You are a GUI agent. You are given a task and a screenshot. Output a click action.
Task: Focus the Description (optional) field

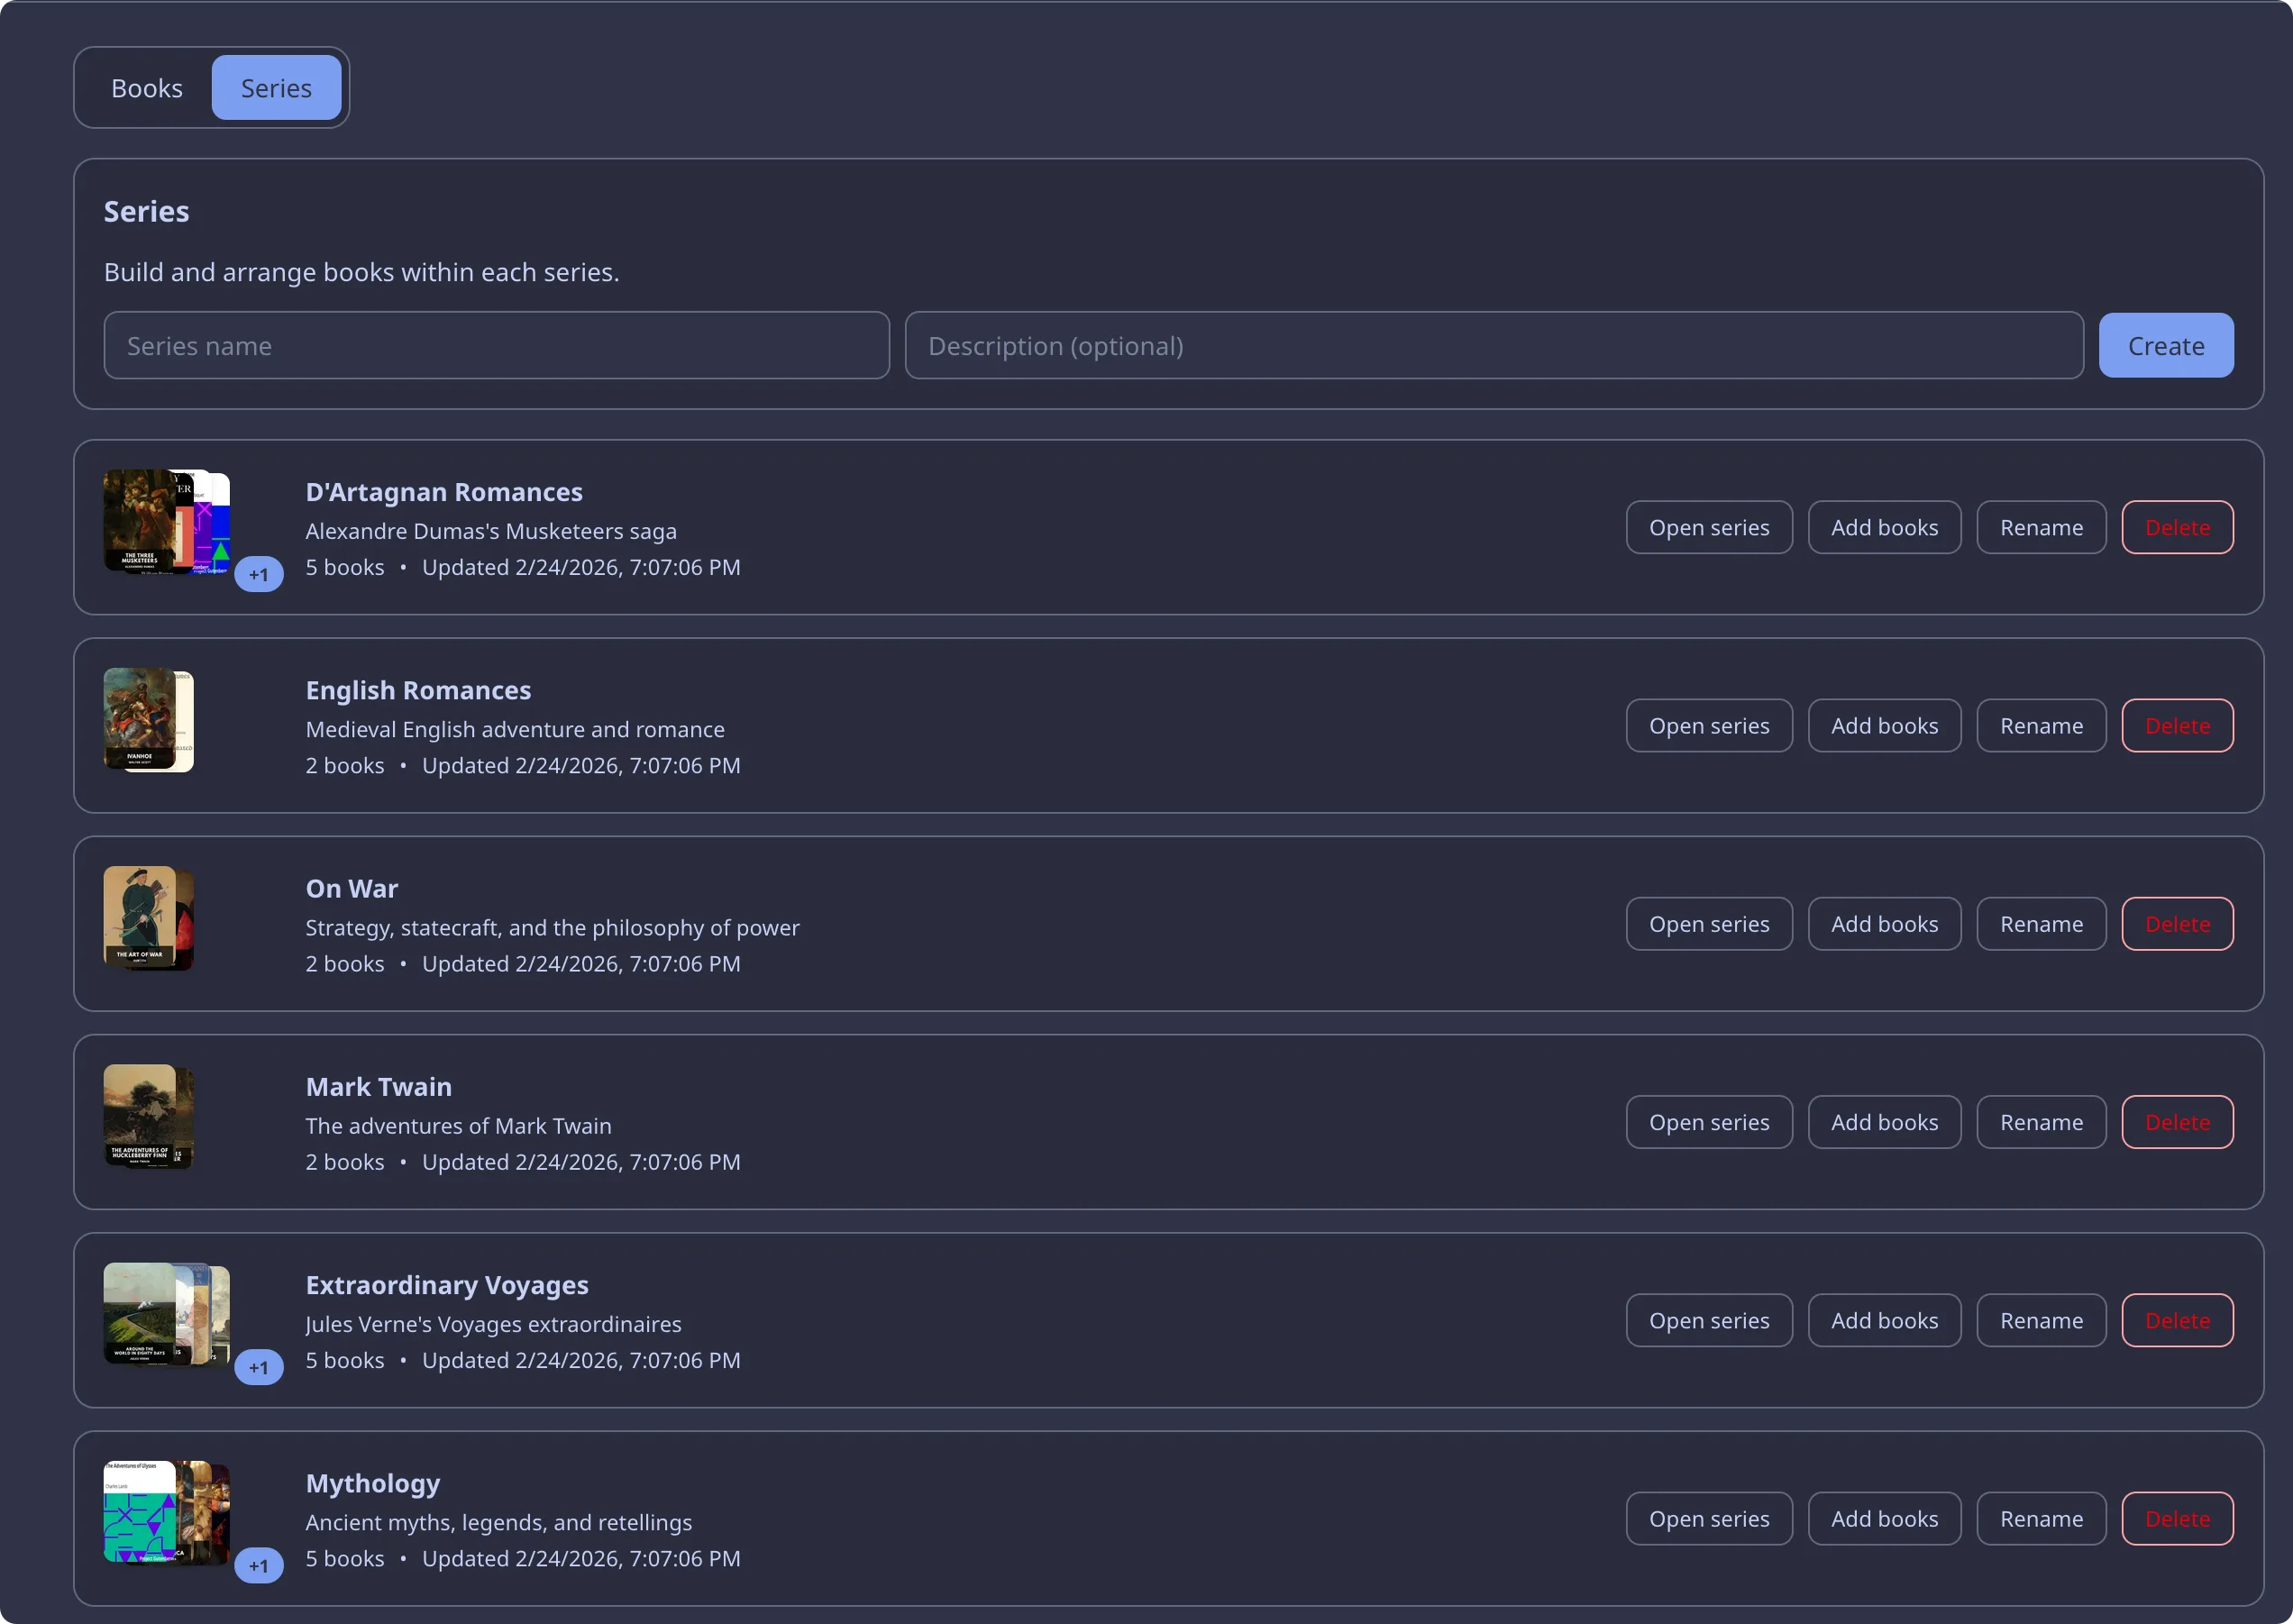click(x=1493, y=346)
